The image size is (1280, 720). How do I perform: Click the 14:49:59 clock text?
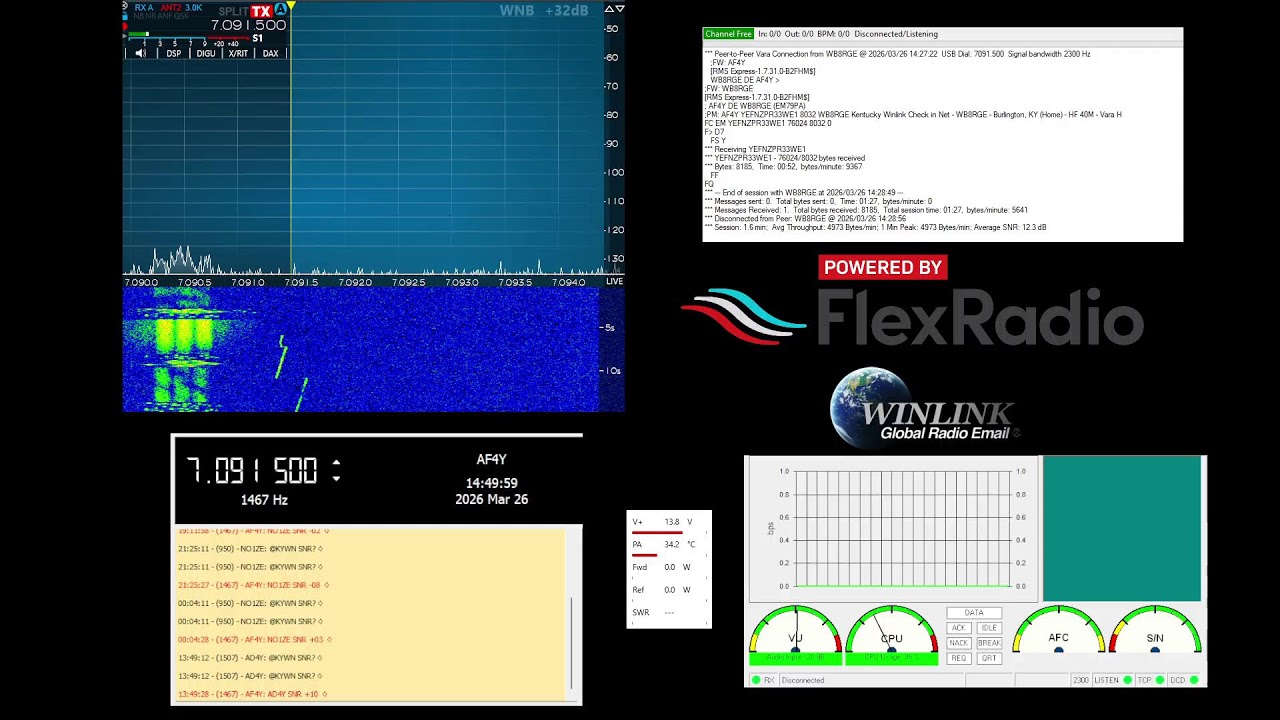[491, 484]
